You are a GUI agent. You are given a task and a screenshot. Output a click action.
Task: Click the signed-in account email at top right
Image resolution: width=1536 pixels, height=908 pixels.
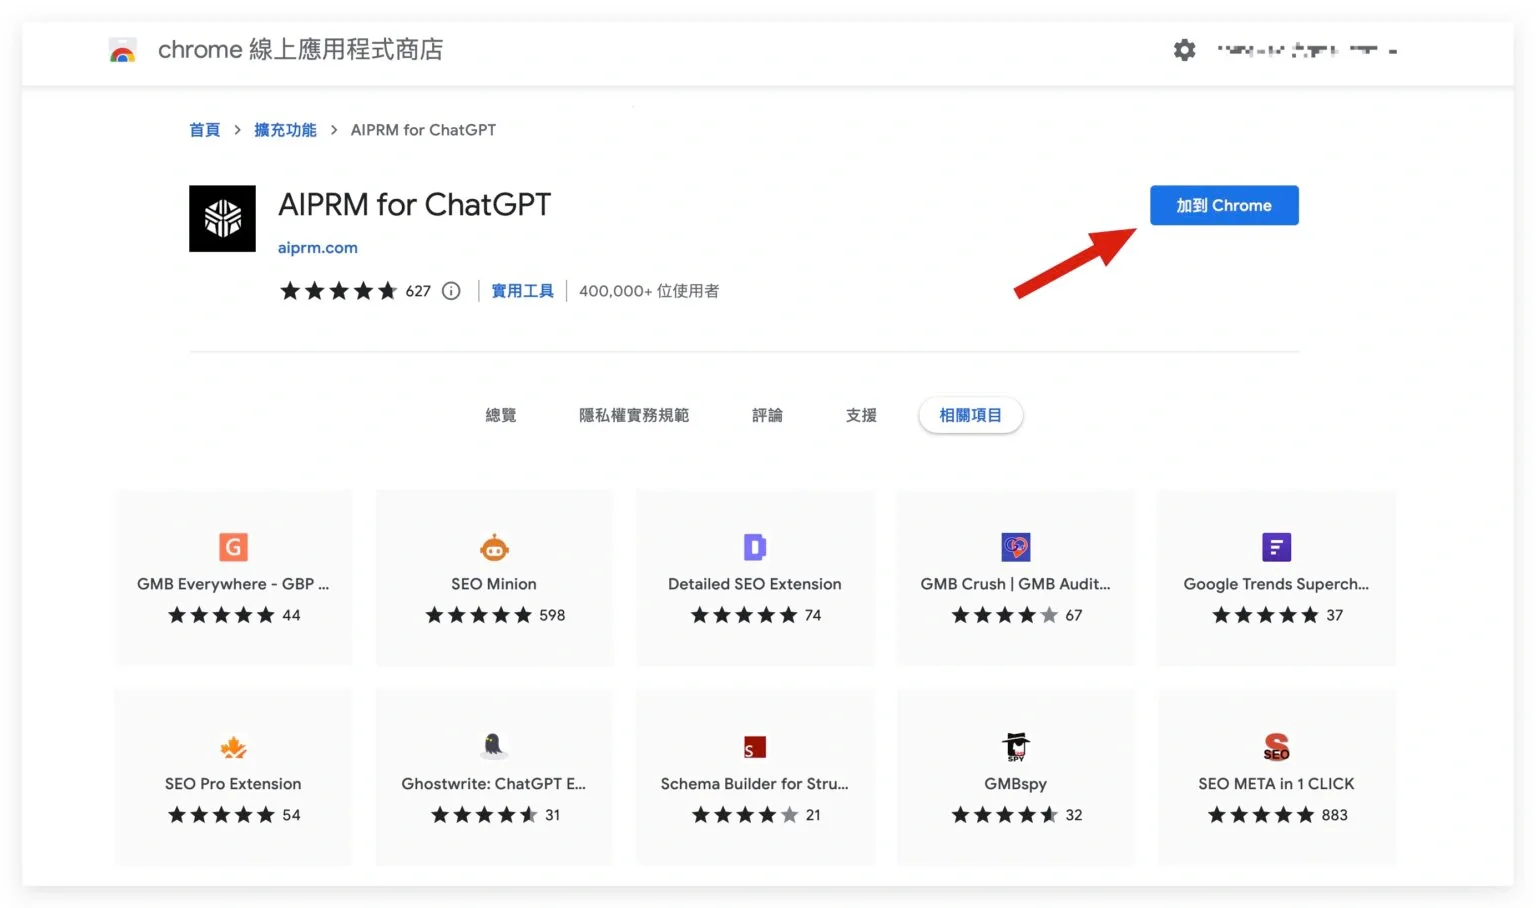(x=1307, y=50)
